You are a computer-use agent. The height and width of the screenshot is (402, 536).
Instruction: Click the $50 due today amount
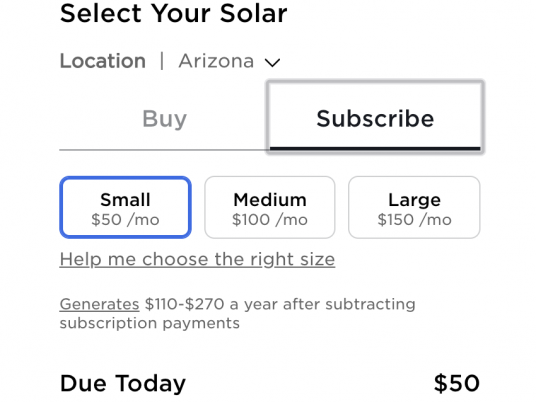(457, 383)
